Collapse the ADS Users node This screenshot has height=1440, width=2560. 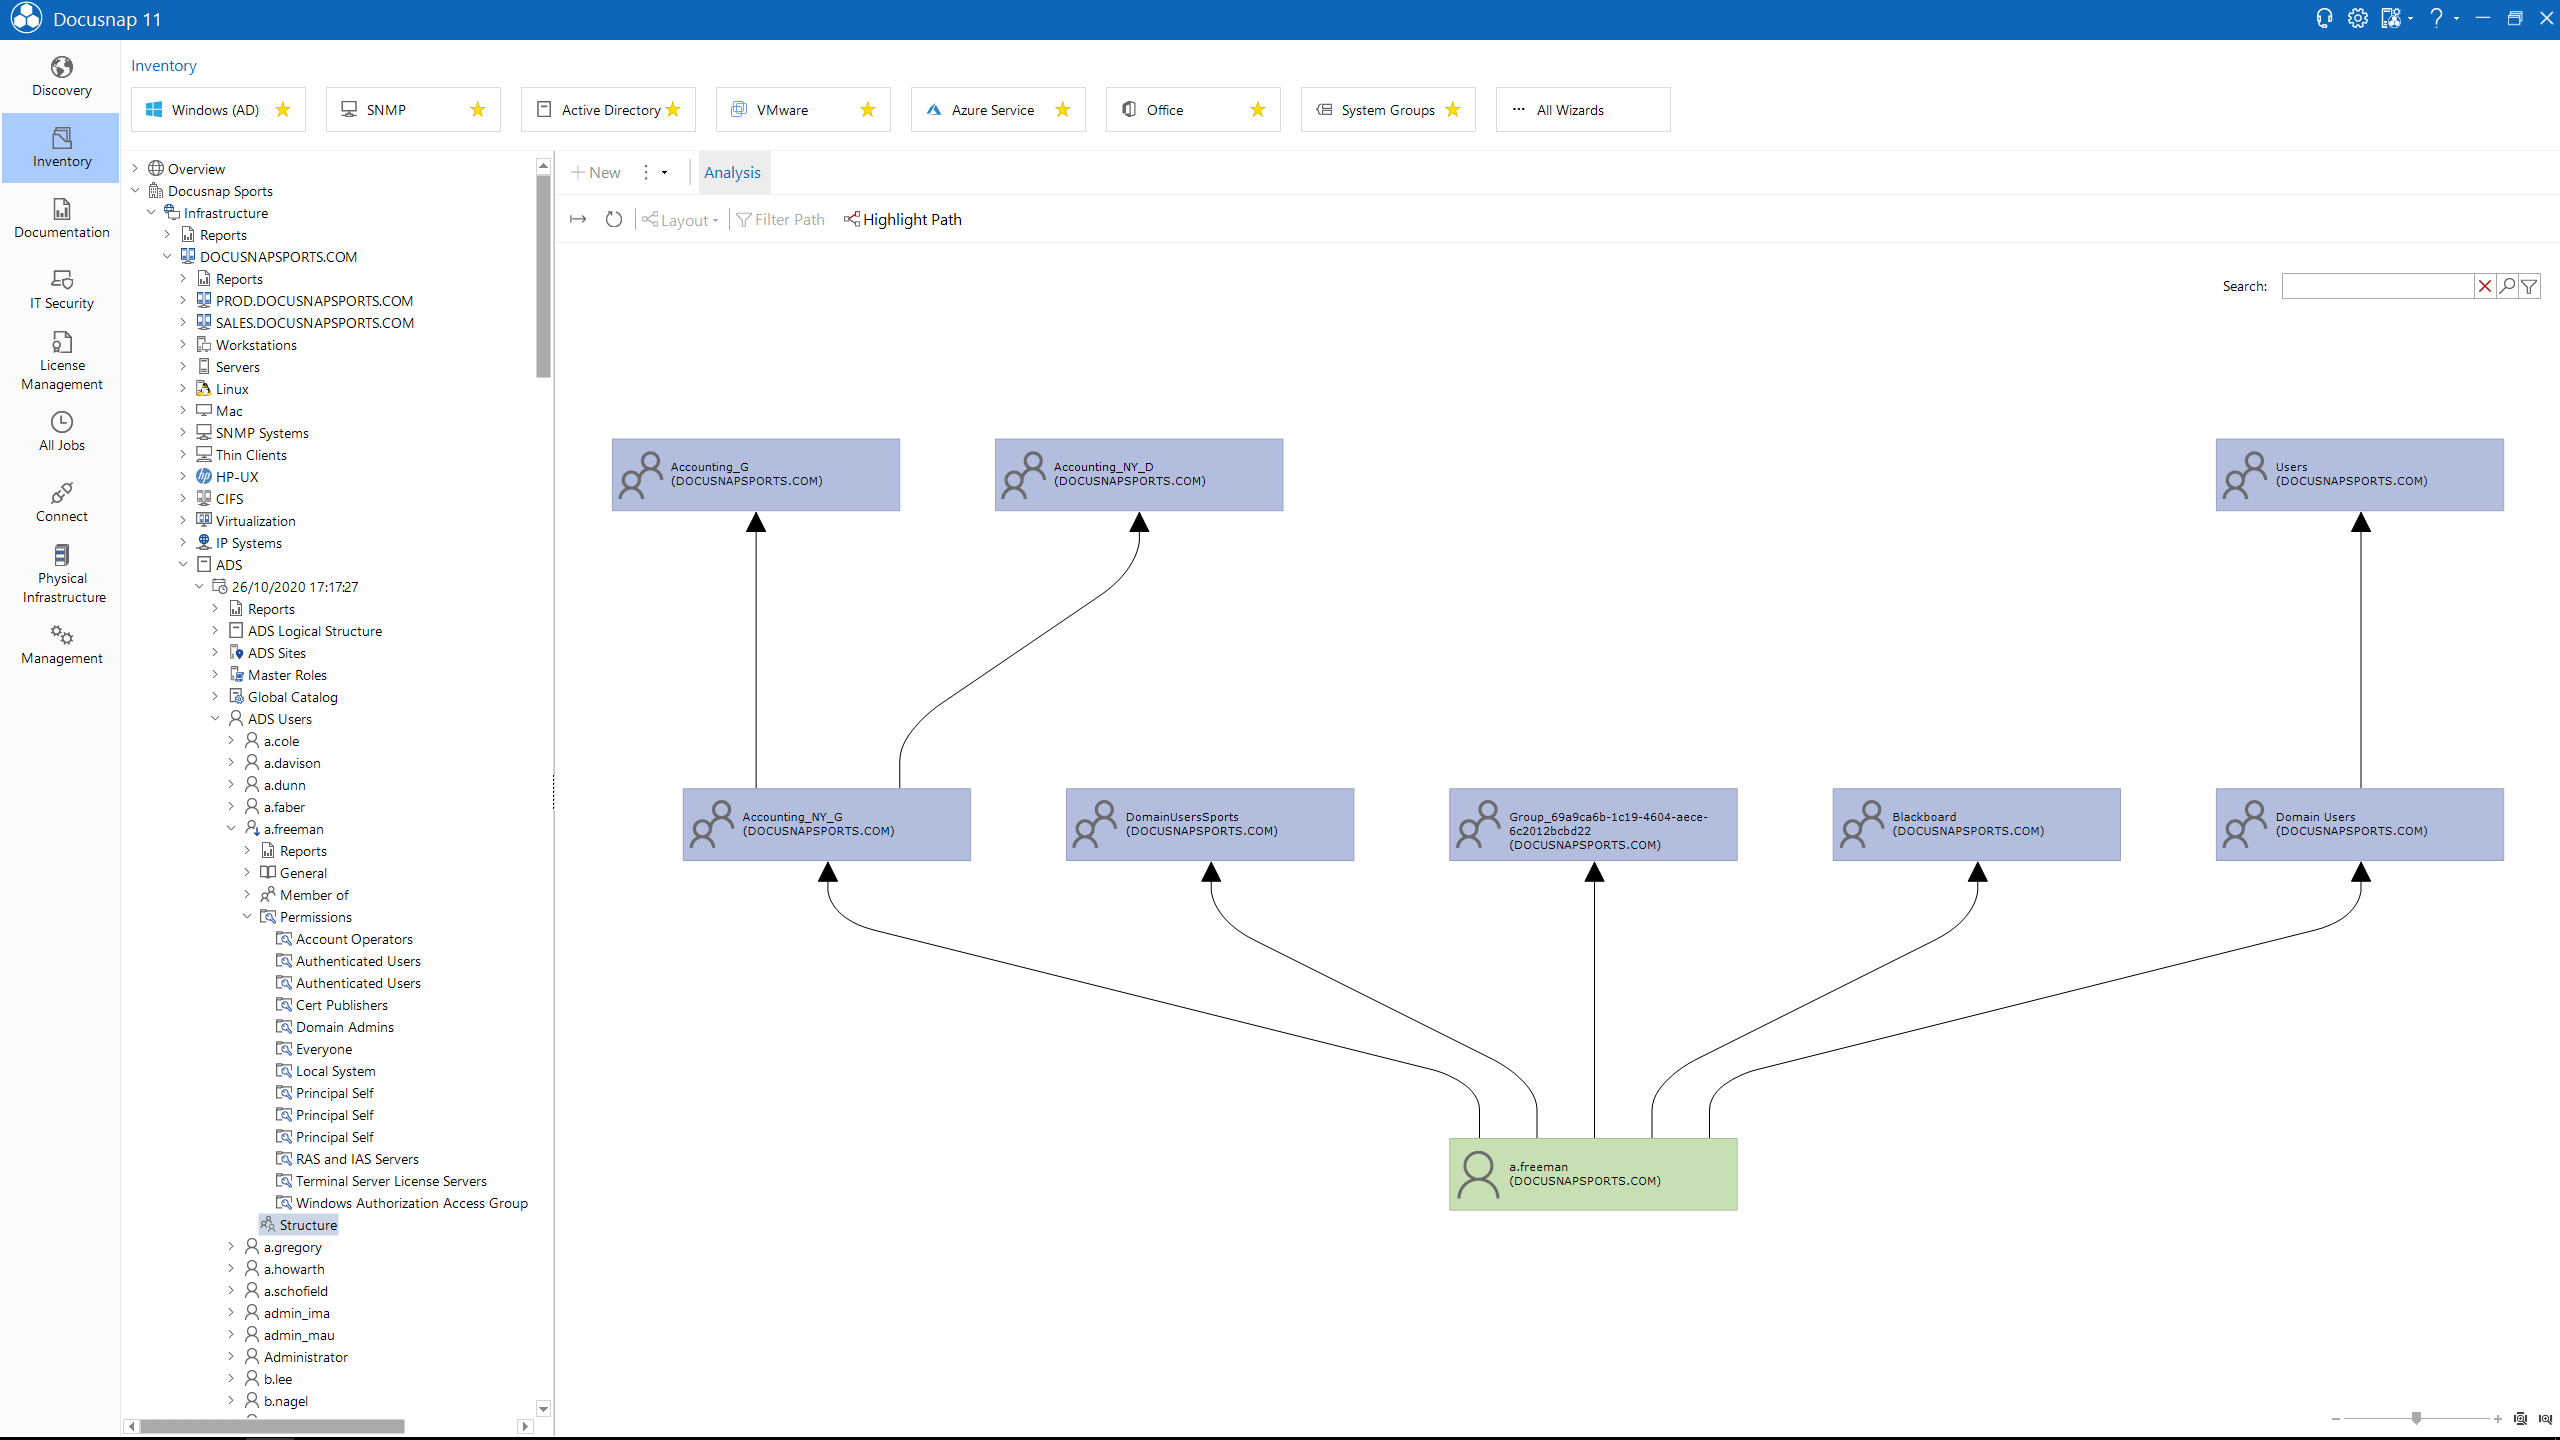tap(215, 718)
